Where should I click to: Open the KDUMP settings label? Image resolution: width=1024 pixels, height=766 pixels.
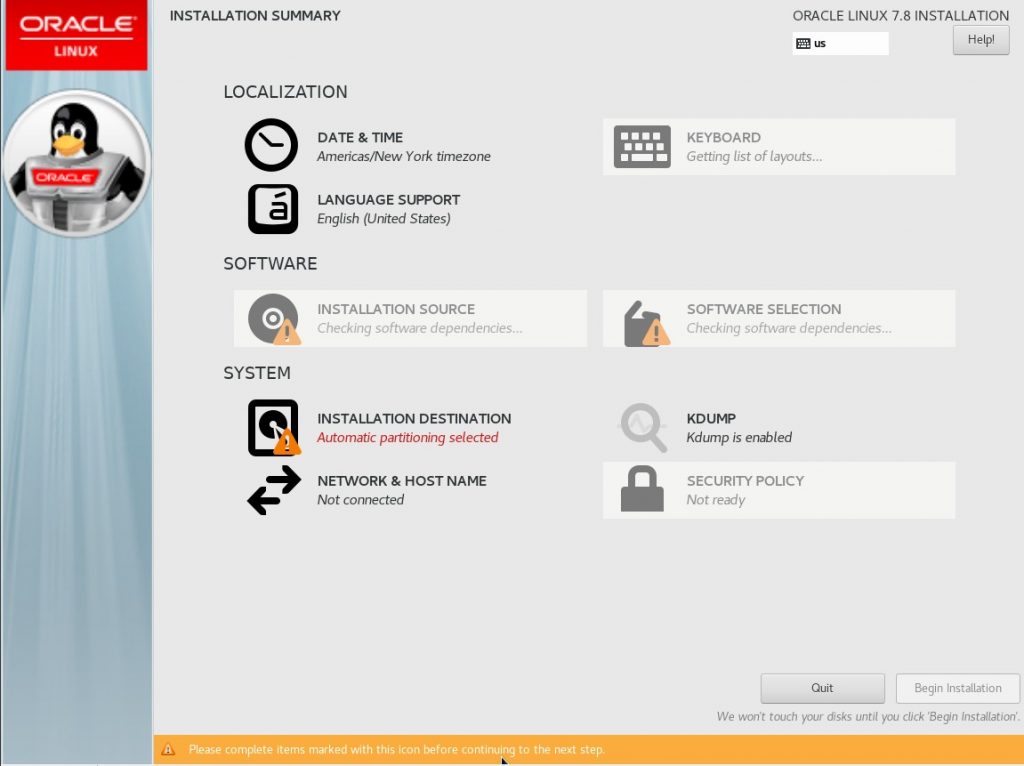click(x=711, y=419)
